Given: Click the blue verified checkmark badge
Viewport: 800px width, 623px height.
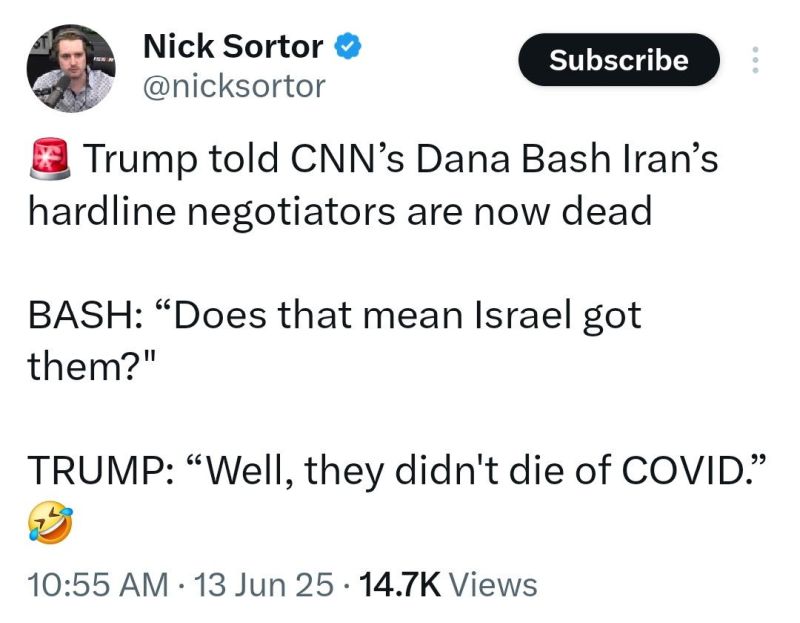Looking at the screenshot, I should tap(346, 46).
